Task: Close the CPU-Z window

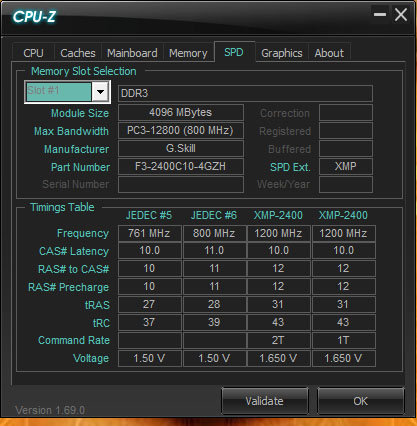Action: pos(401,15)
